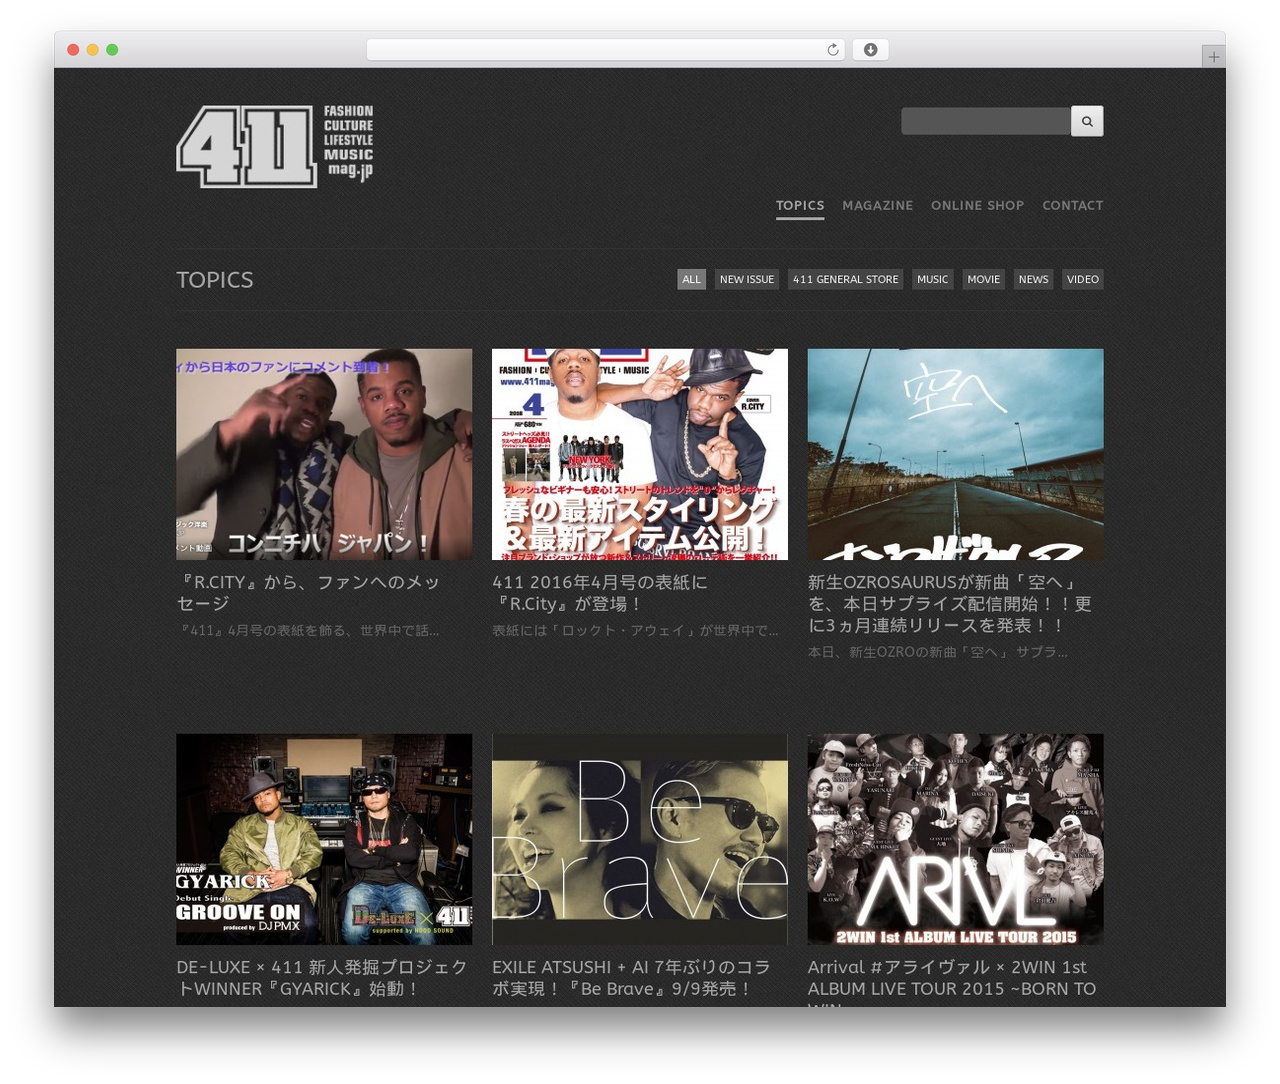Open article EXILE ATSUSHI + AI コラボ実現

pos(631,978)
